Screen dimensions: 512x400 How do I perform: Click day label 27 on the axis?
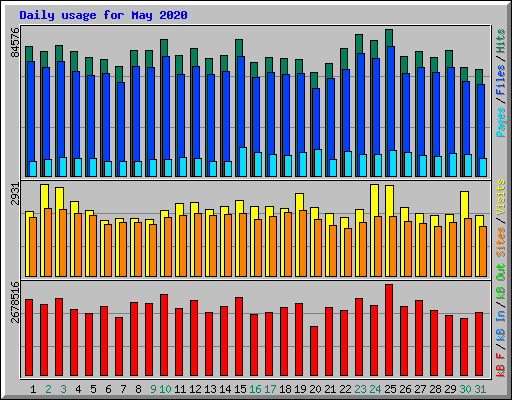point(420,389)
